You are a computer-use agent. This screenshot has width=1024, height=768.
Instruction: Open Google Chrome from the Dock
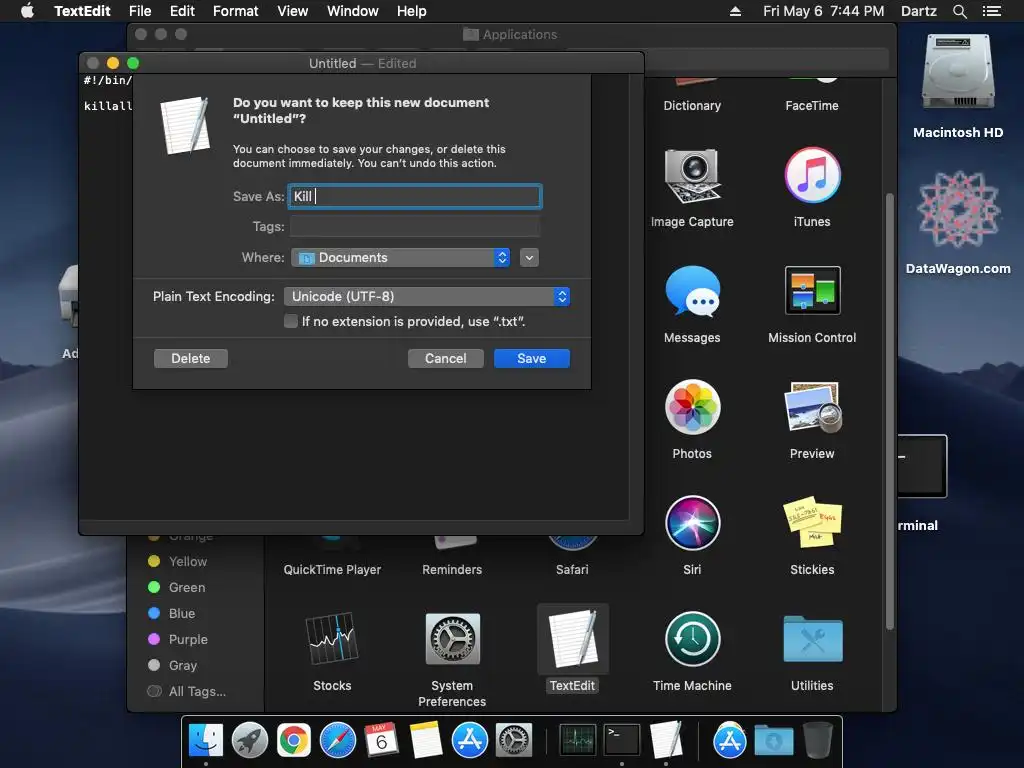click(x=294, y=740)
